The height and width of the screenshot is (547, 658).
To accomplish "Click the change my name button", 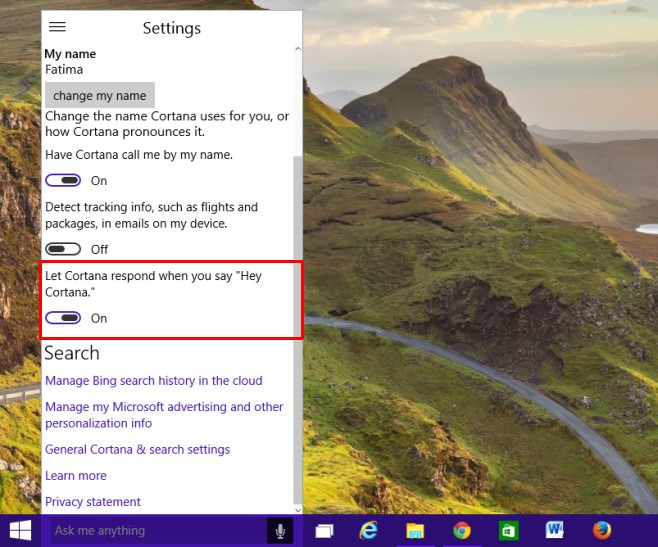I will point(100,95).
